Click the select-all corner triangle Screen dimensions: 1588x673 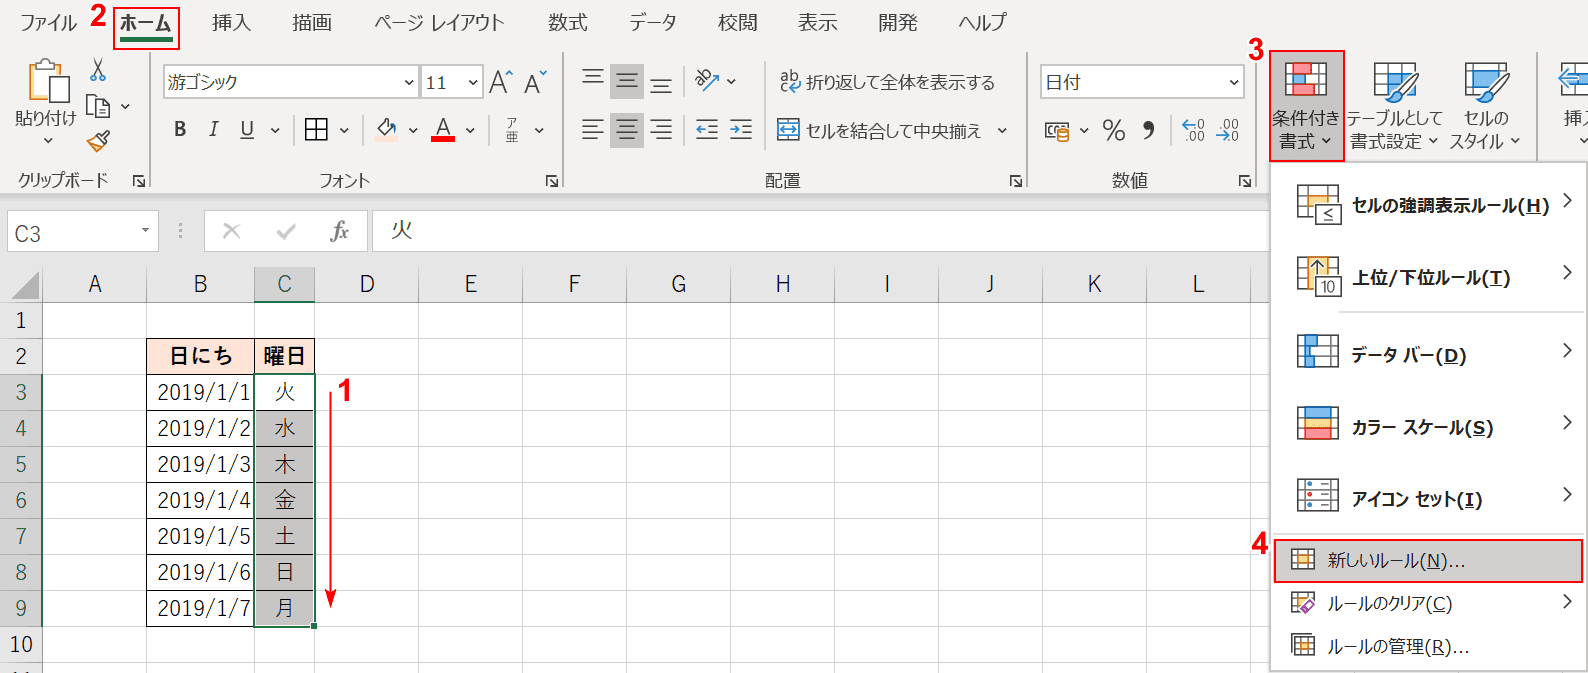click(x=26, y=286)
